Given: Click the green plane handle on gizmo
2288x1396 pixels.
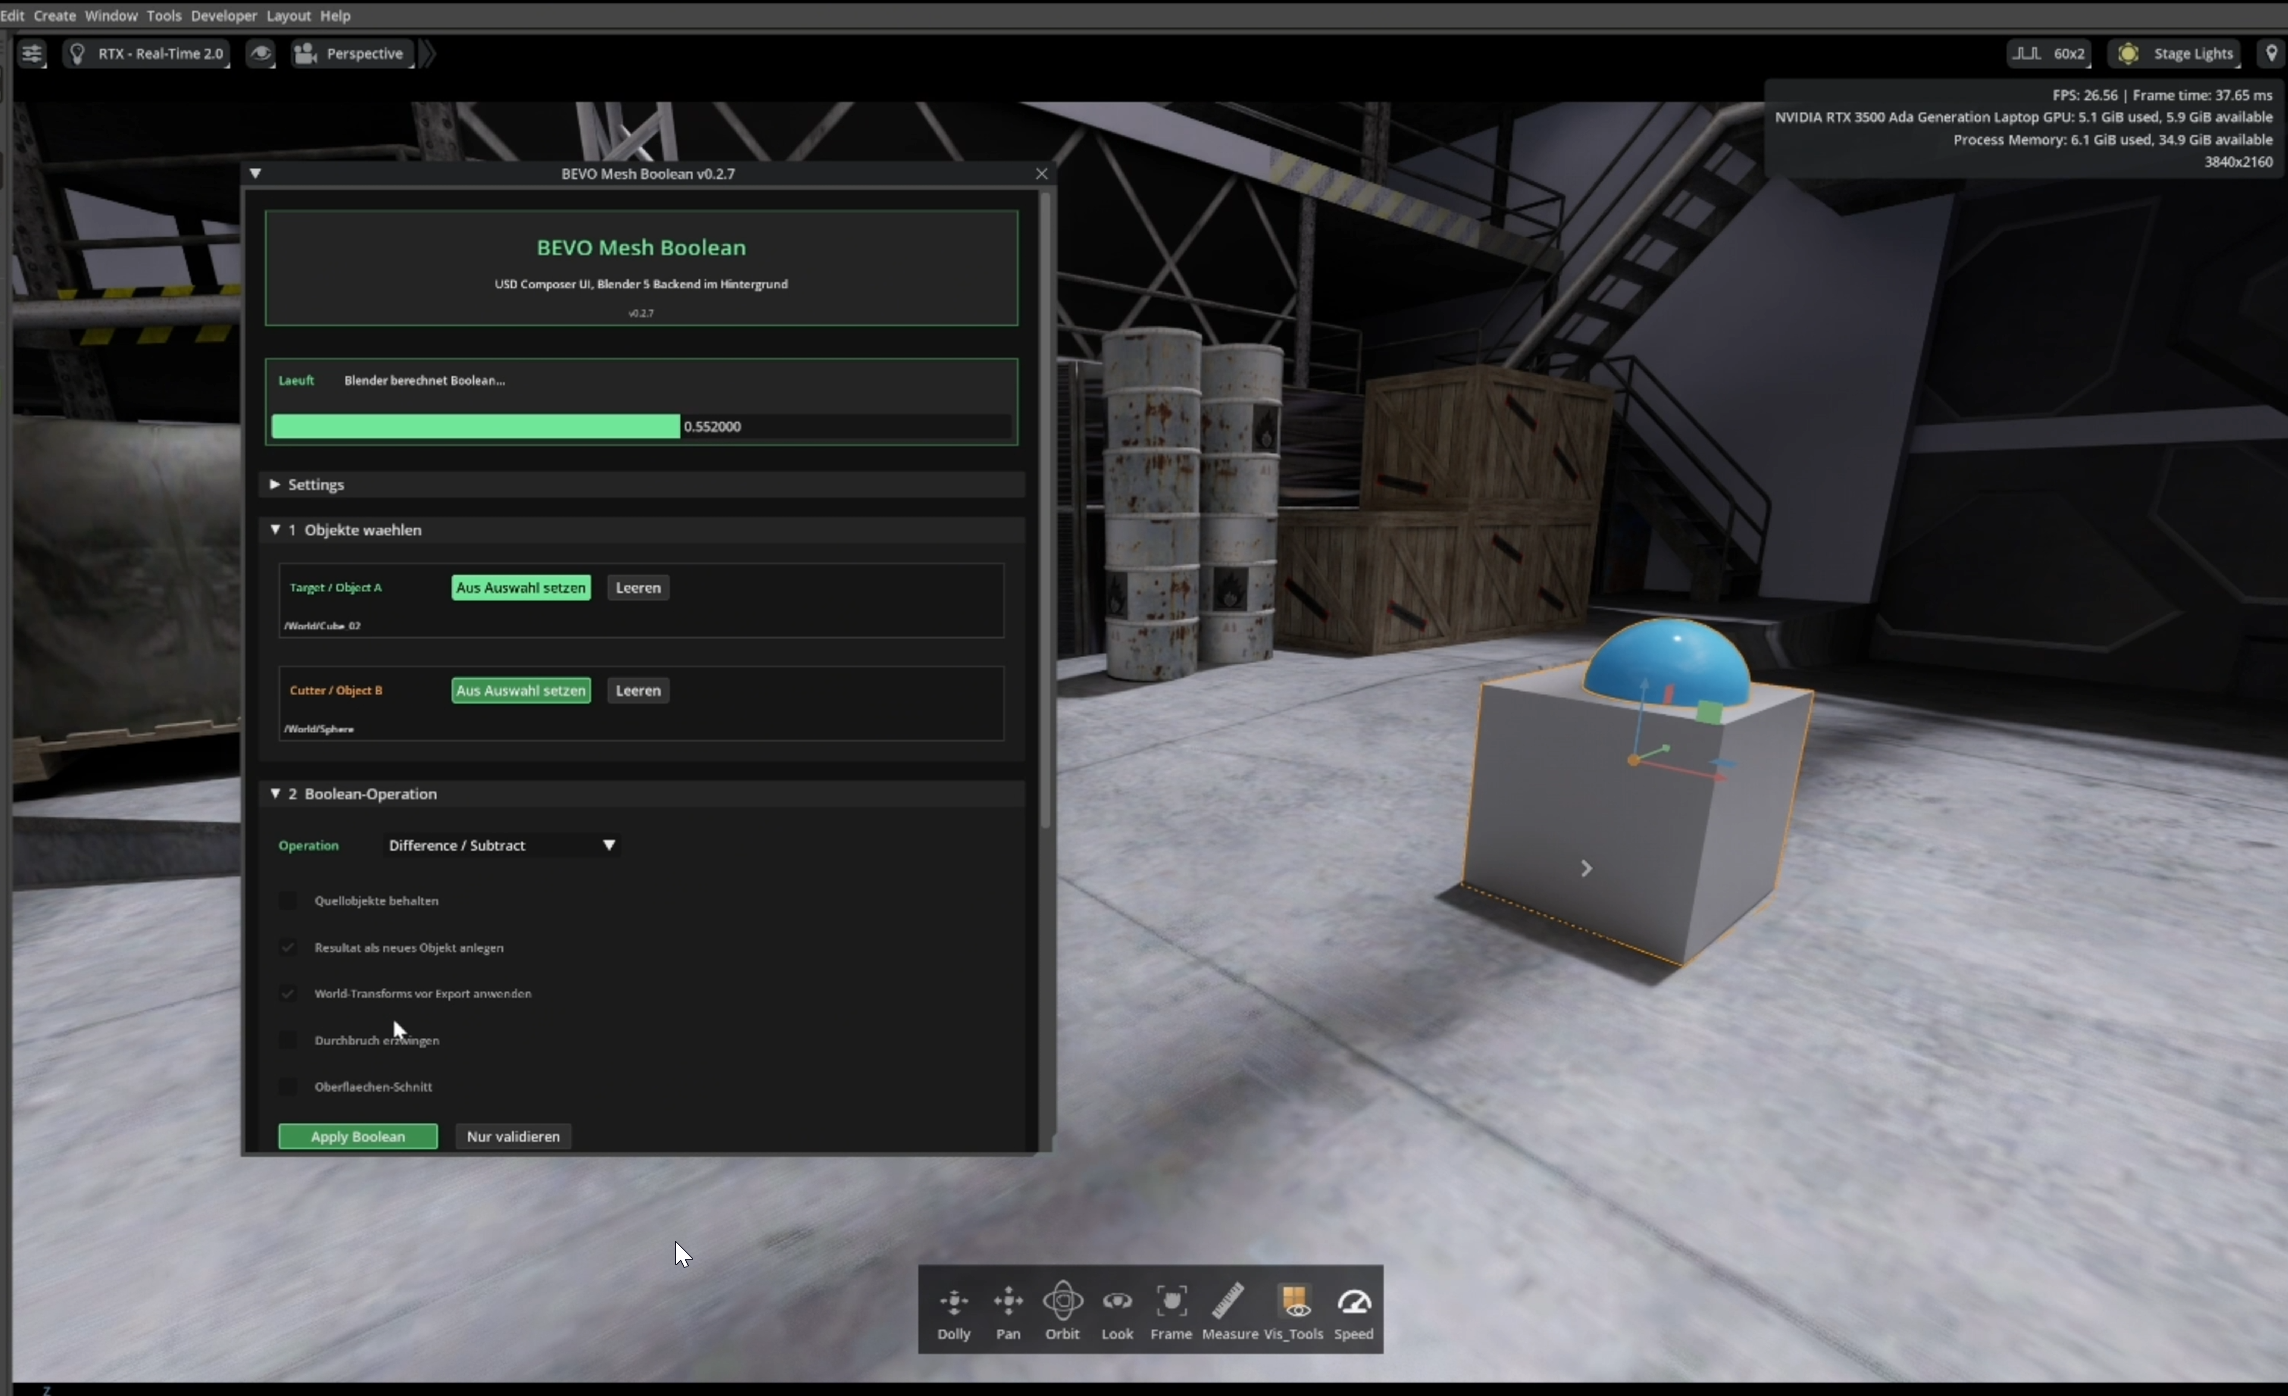Looking at the screenshot, I should (x=1709, y=712).
